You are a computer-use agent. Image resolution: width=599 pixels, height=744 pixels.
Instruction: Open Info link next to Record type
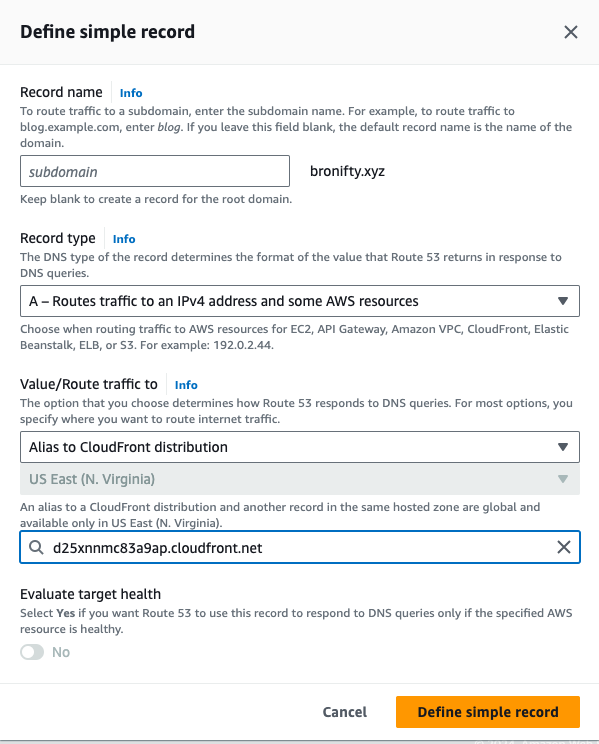coord(124,239)
